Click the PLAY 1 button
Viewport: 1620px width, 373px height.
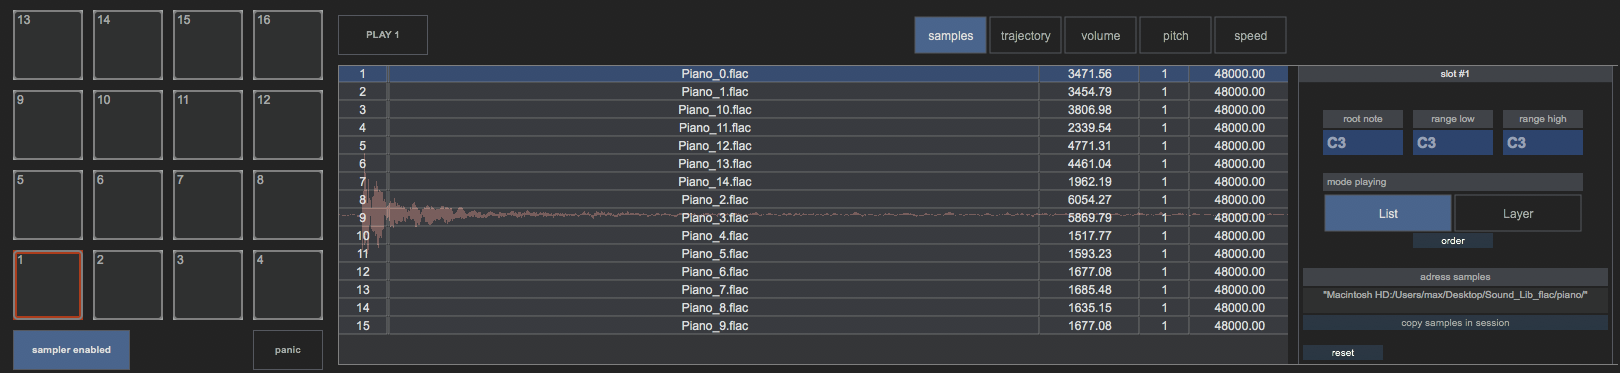(383, 35)
